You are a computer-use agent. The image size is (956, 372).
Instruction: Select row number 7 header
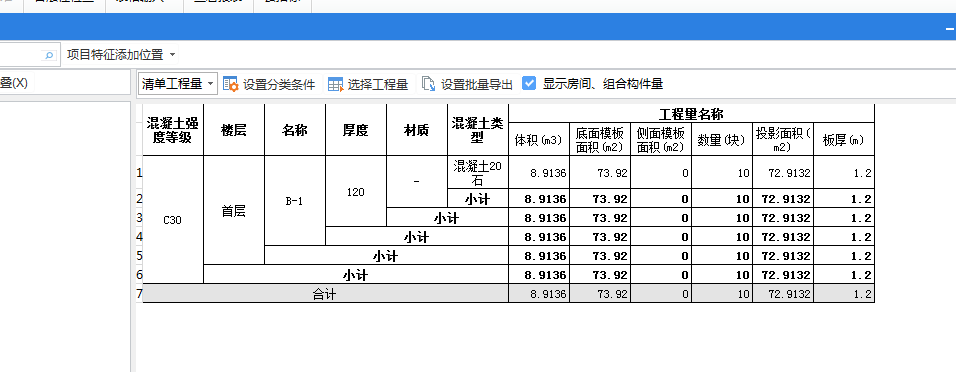(139, 294)
